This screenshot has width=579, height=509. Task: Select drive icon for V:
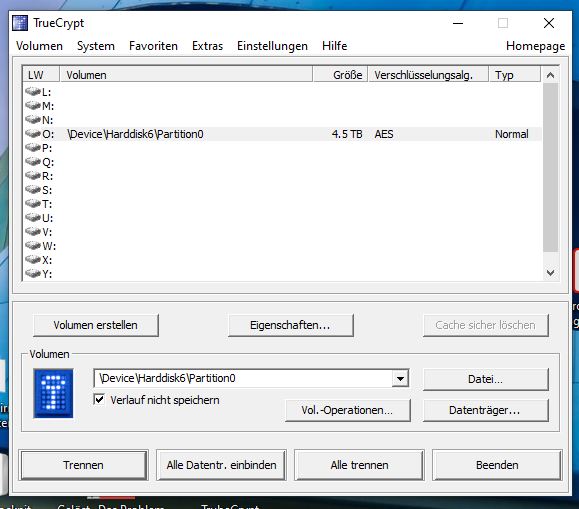coord(33,232)
